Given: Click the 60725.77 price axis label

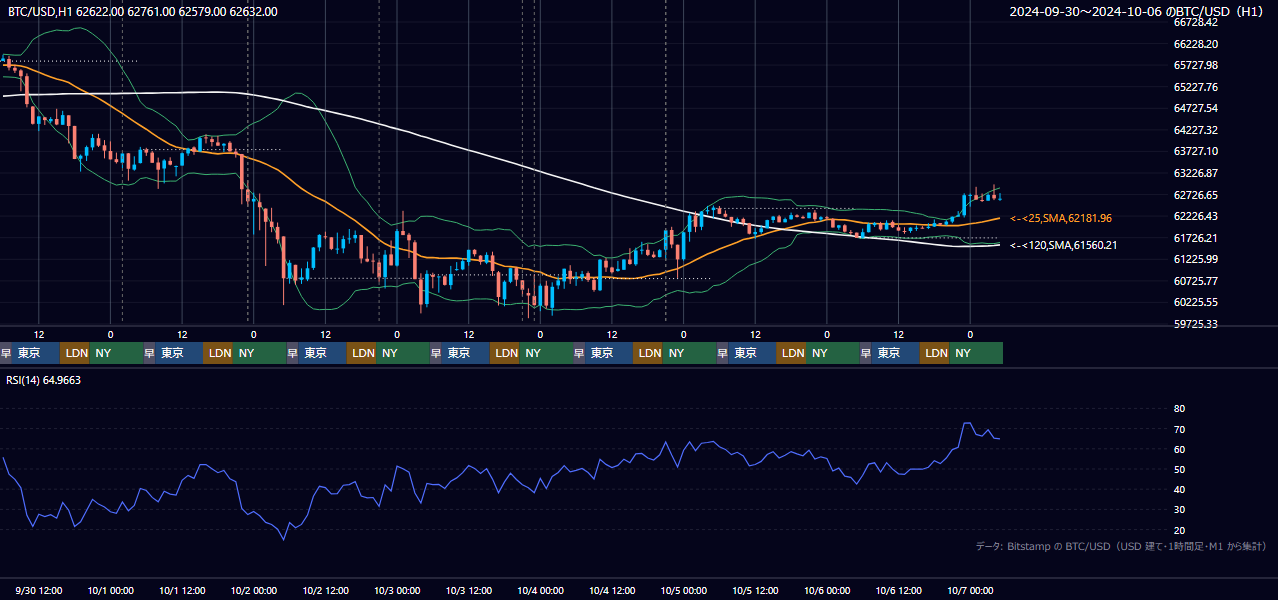Looking at the screenshot, I should (1195, 281).
